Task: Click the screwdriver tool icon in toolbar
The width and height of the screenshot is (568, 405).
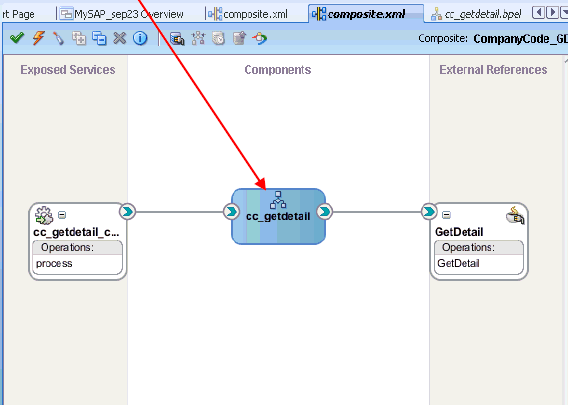Action: click(x=58, y=38)
